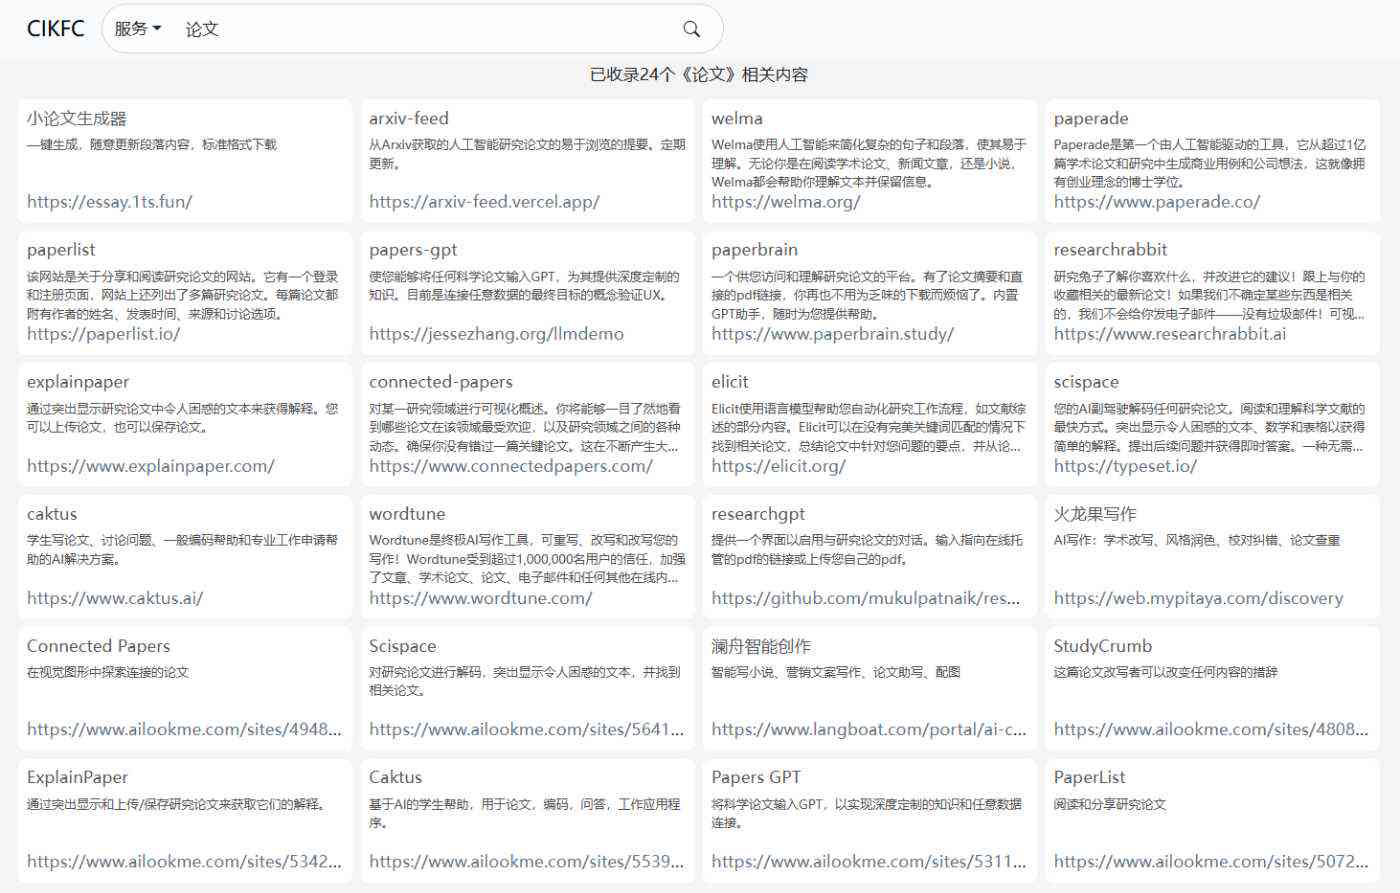Open the StudyCrumb card title
1400x893 pixels.
1103,646
